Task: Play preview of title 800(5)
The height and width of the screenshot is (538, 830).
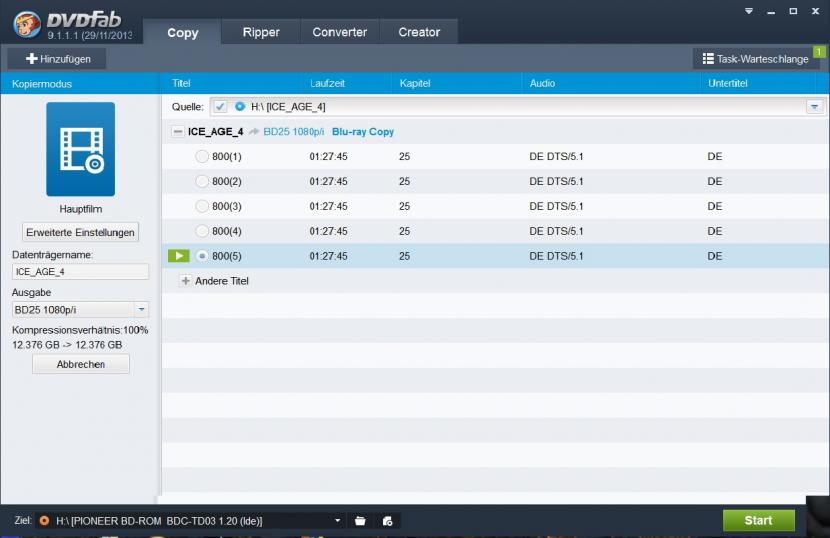Action: pyautogui.click(x=178, y=256)
